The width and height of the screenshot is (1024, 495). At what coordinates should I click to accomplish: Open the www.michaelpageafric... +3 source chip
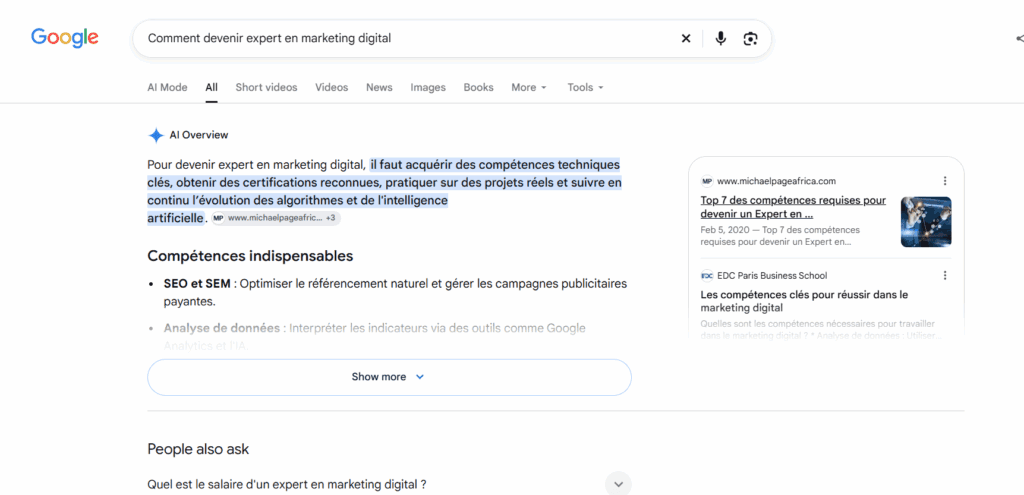276,218
